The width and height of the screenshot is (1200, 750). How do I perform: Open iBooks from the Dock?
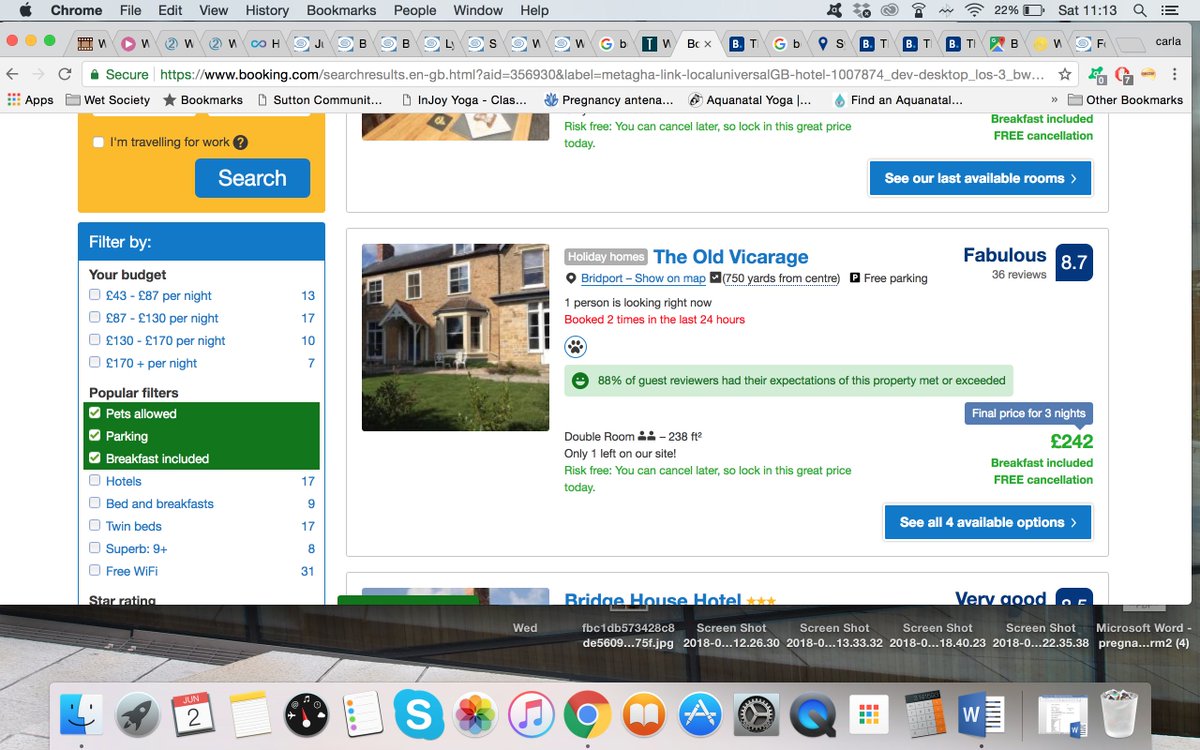coord(644,716)
